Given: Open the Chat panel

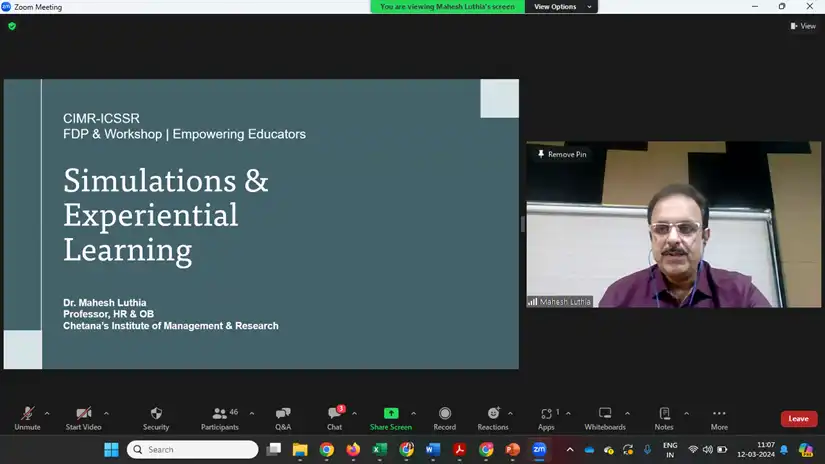Looking at the screenshot, I should click(x=334, y=414).
